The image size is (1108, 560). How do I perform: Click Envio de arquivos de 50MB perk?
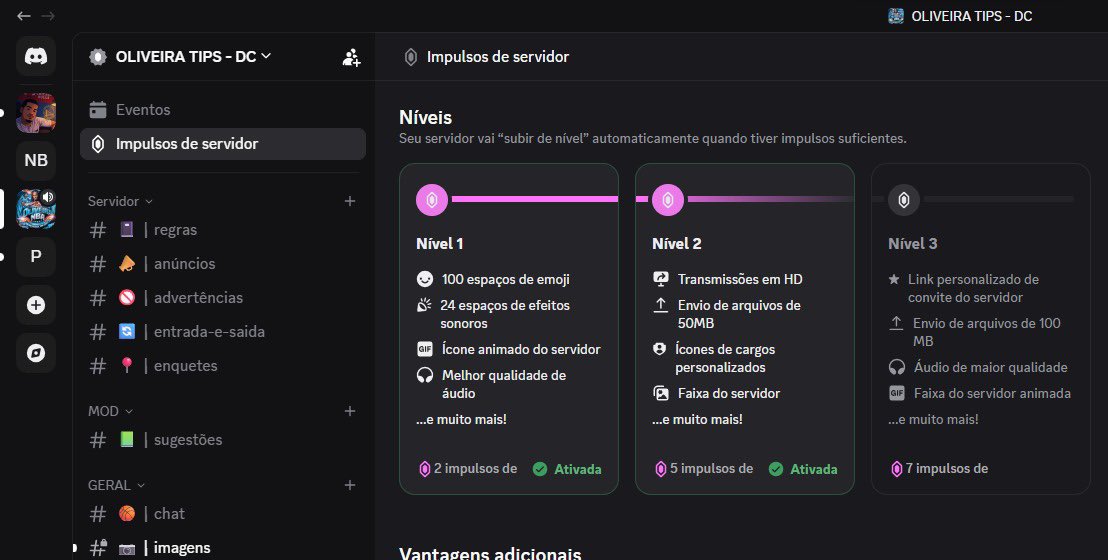point(727,315)
